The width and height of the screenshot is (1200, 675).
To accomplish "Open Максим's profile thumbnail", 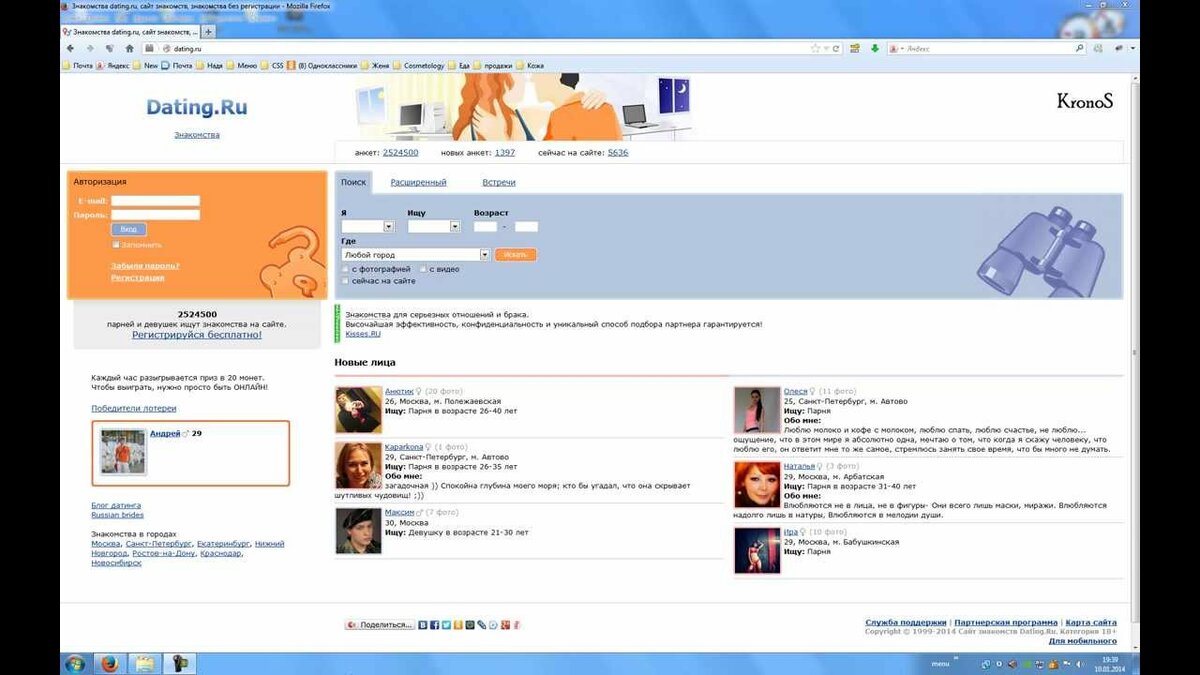I will point(358,530).
